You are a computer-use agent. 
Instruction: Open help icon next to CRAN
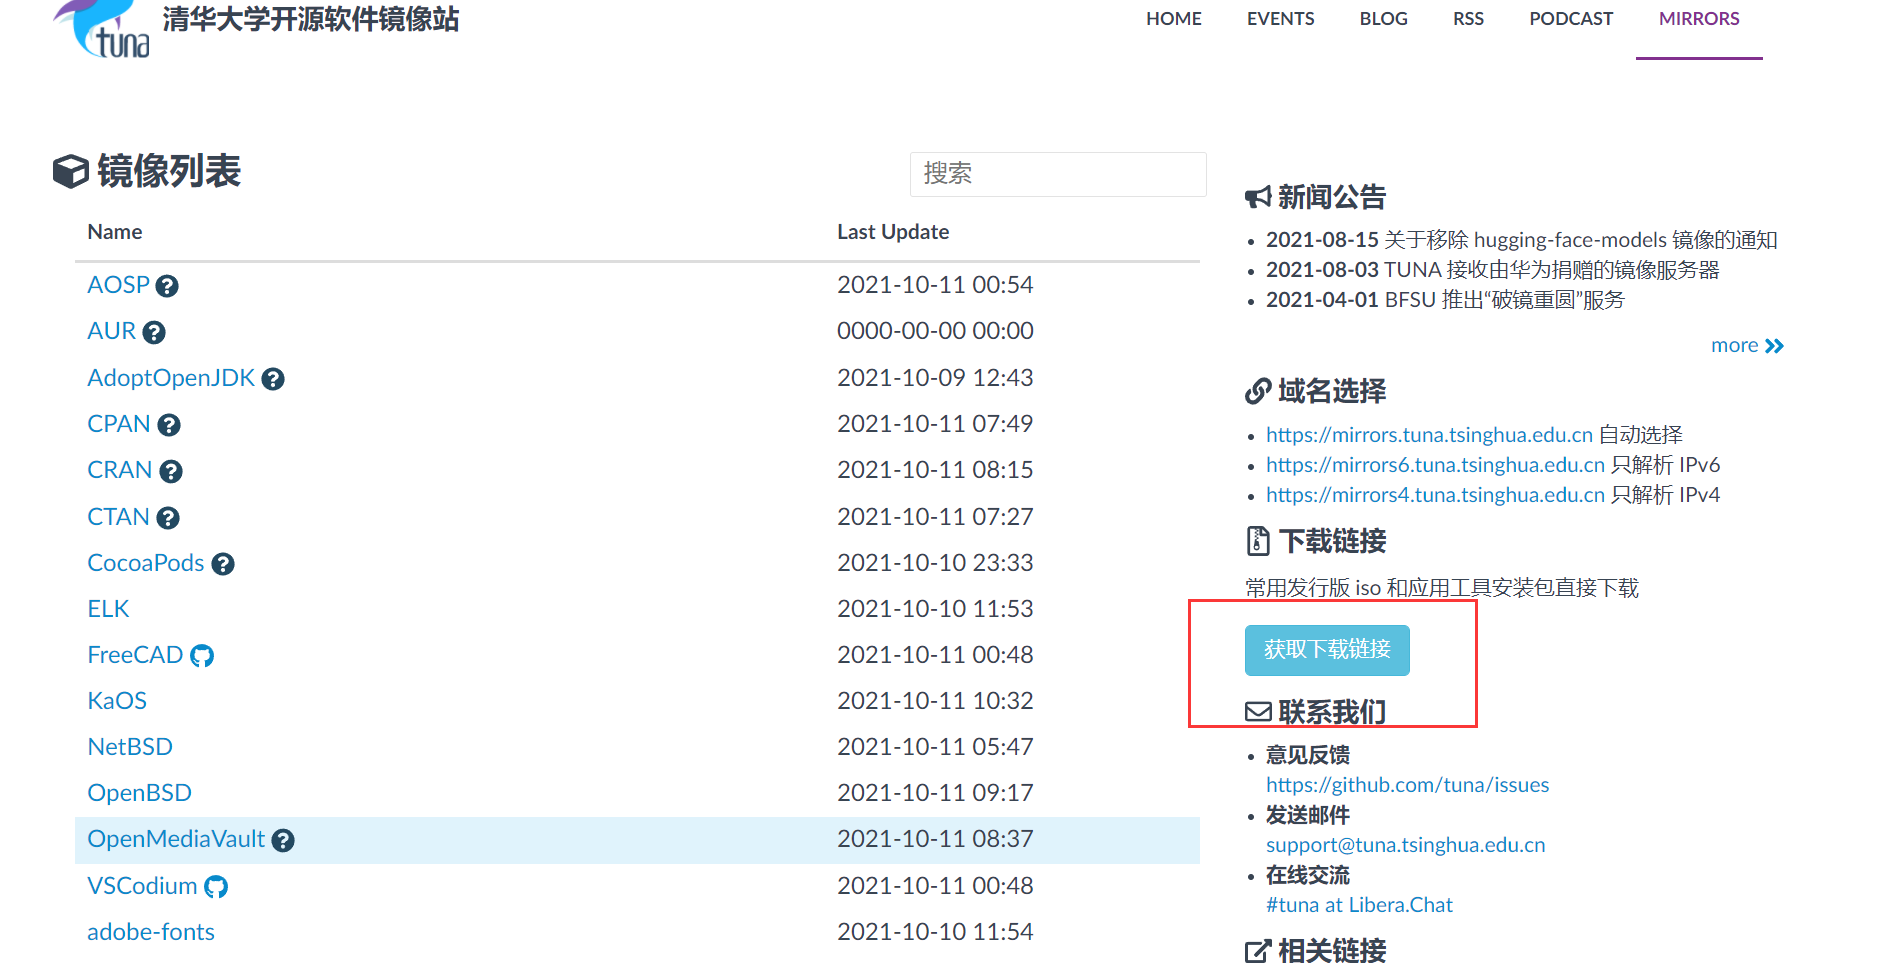[x=171, y=472]
